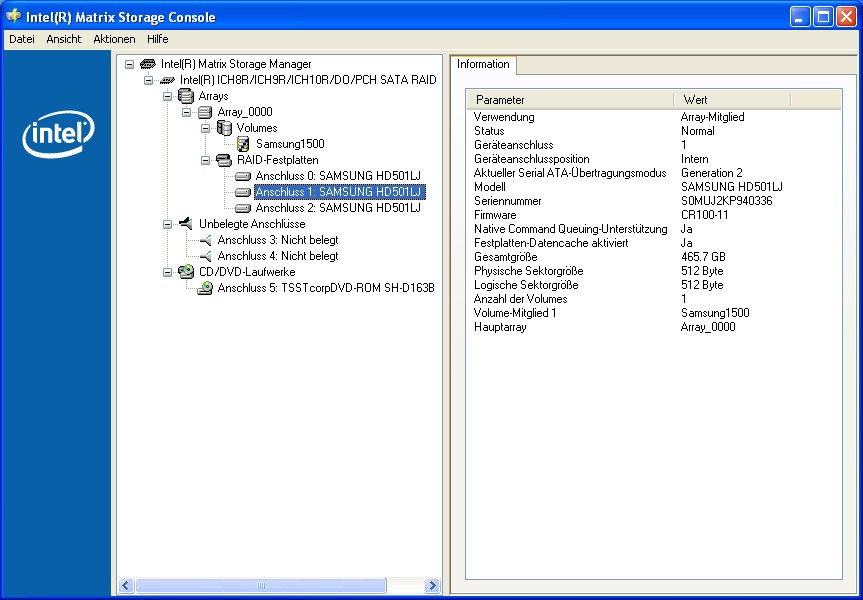Click the Gesamtgröße value 465.7 GB

703,257
